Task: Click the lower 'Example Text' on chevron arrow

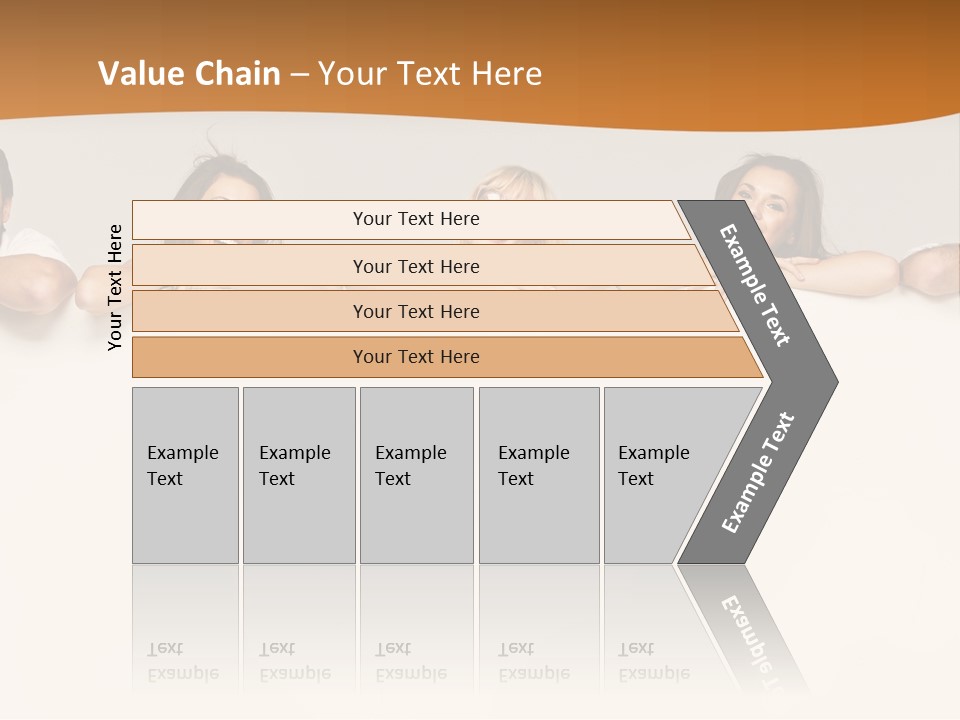Action: click(758, 472)
